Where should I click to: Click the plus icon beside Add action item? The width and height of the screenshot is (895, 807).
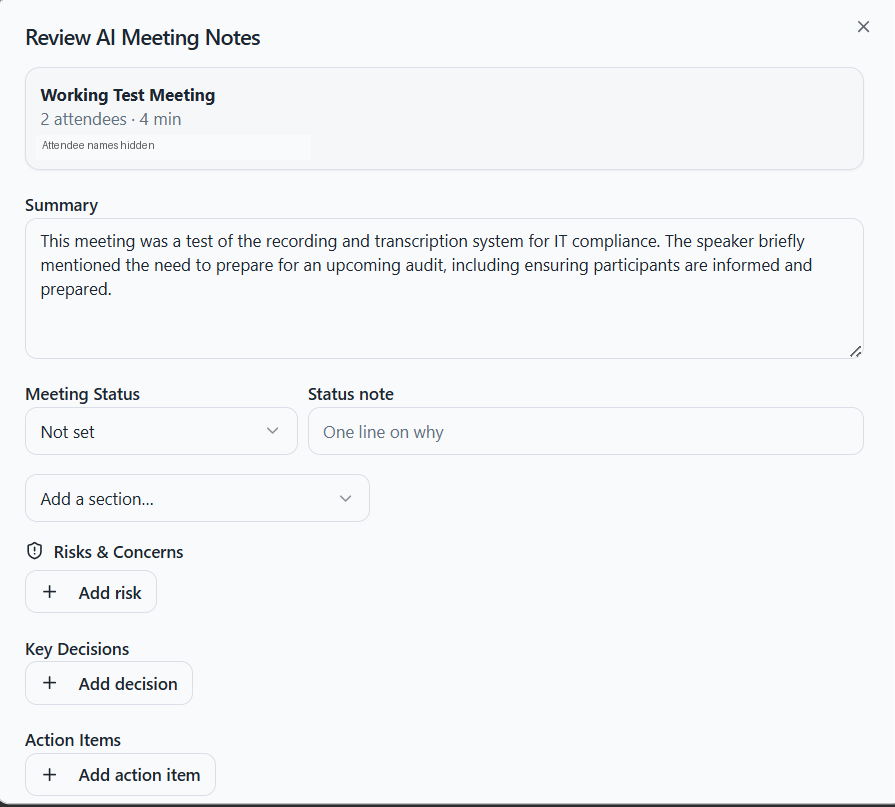50,774
